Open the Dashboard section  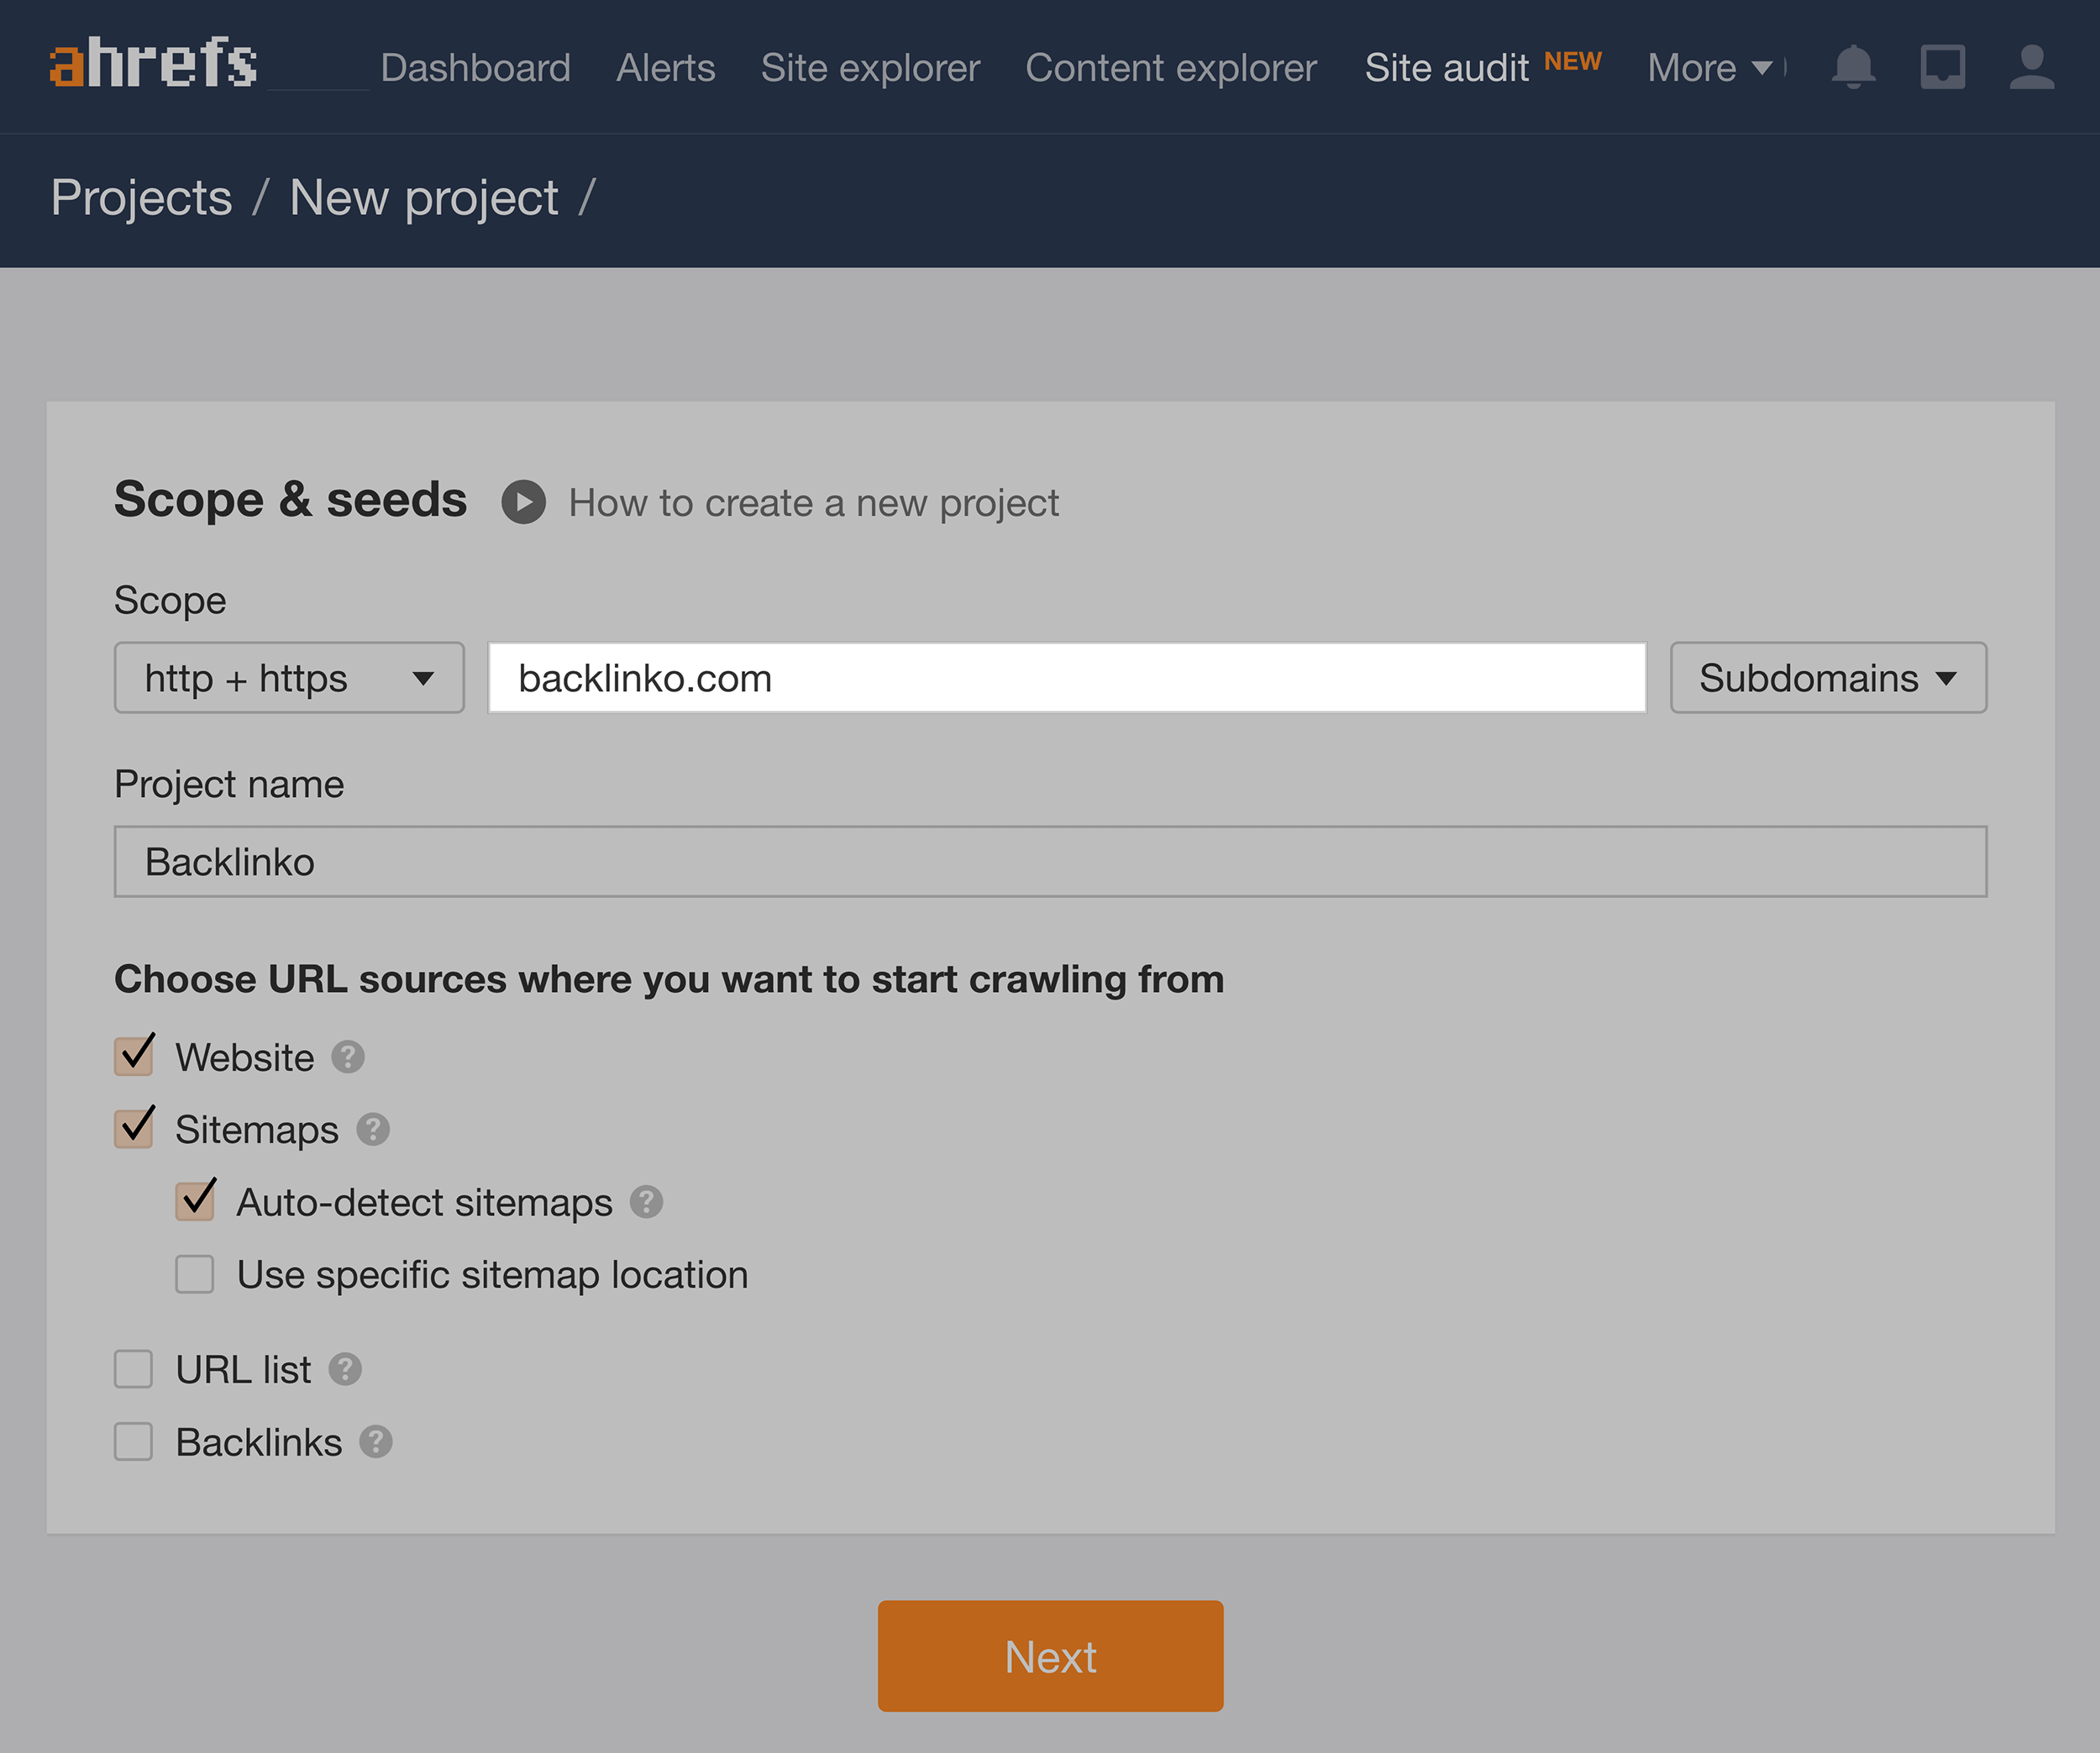click(475, 66)
